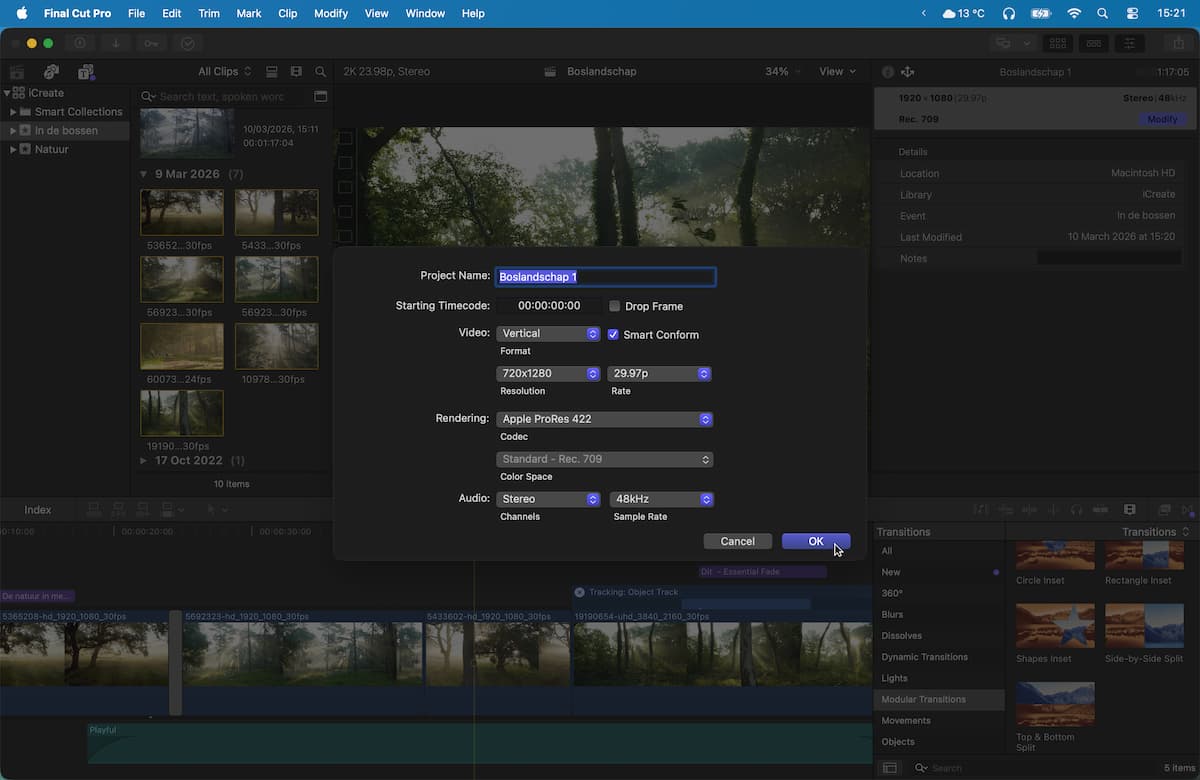
Task: Open the All Clips filter popup
Action: (x=225, y=72)
